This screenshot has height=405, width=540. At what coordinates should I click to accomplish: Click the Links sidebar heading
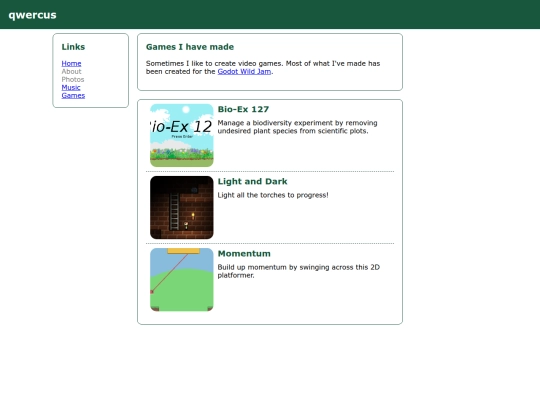[73, 47]
